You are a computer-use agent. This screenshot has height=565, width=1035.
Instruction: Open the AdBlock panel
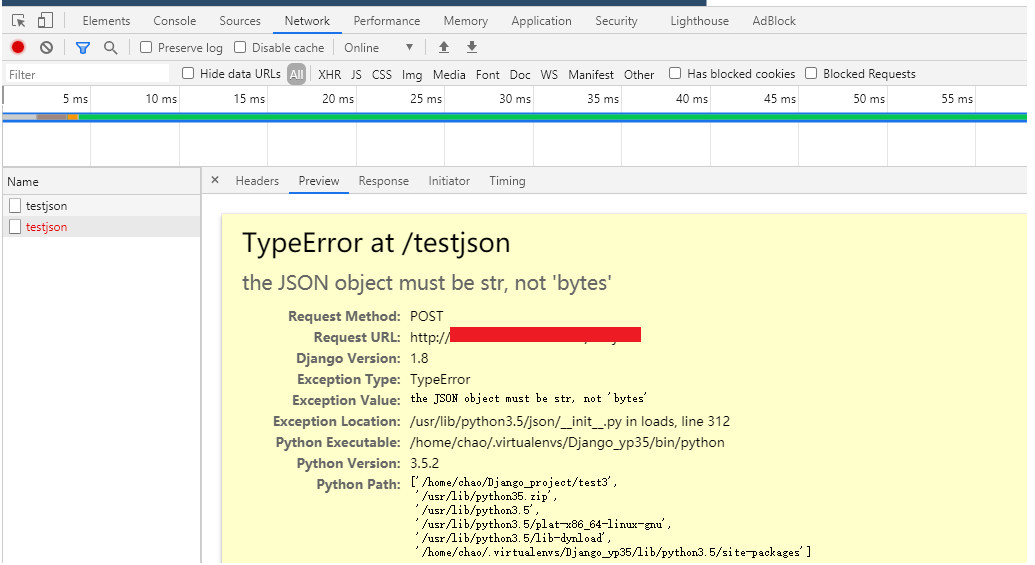click(774, 21)
